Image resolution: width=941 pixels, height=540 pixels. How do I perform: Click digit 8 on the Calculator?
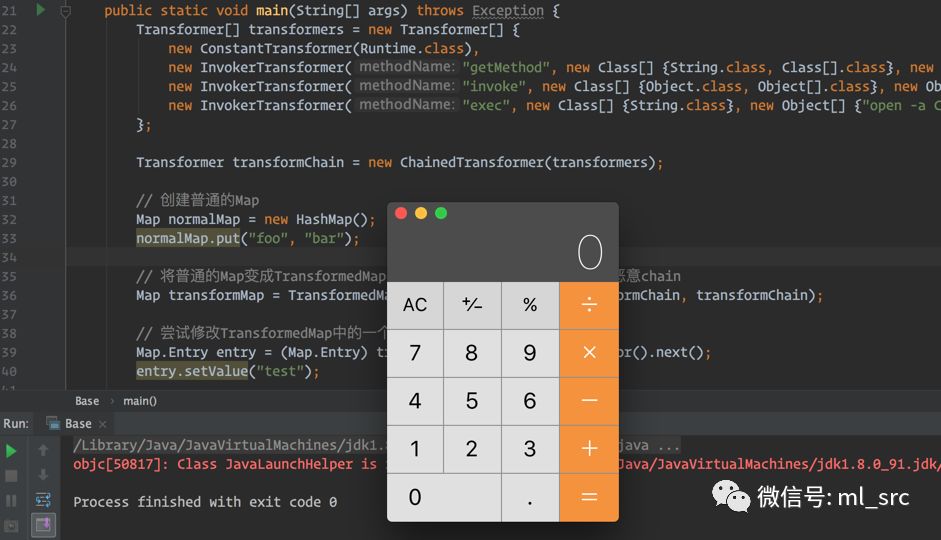point(472,353)
